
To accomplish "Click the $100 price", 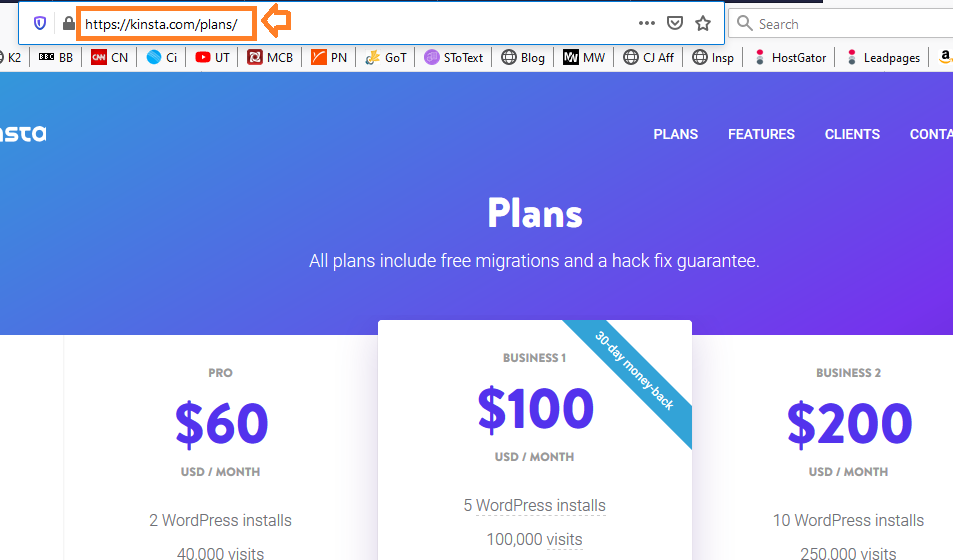I will [x=535, y=409].
